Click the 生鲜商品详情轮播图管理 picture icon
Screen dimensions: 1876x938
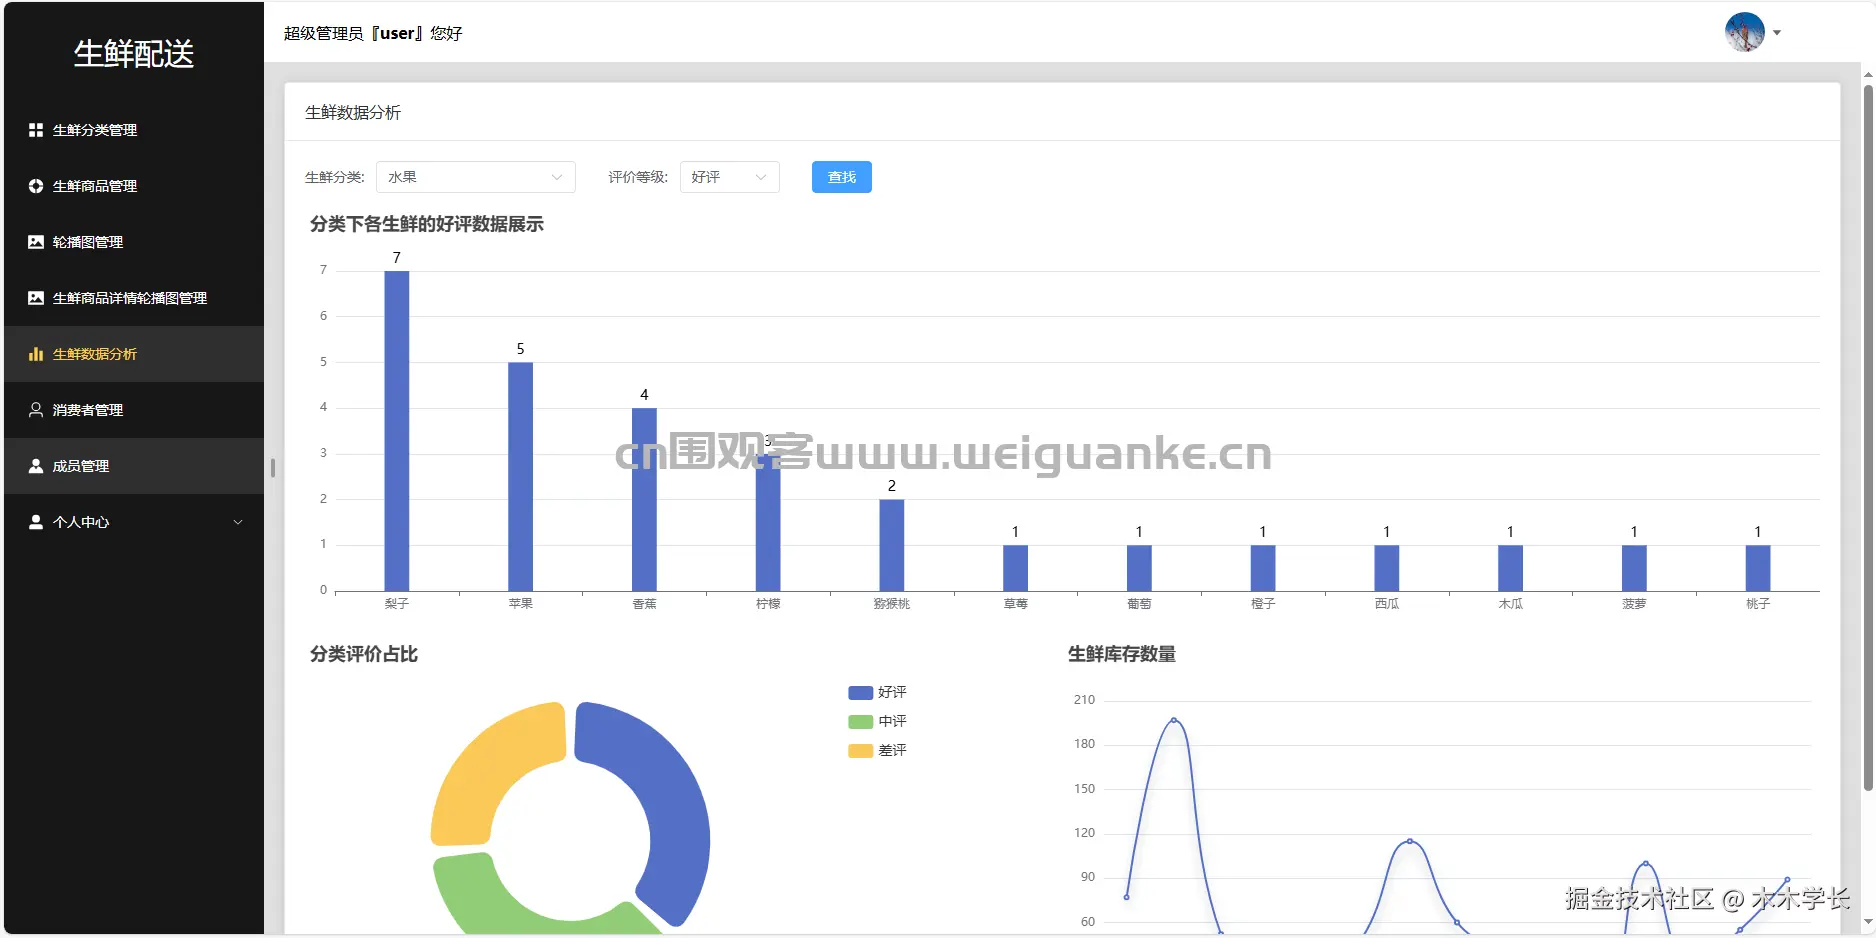[36, 298]
